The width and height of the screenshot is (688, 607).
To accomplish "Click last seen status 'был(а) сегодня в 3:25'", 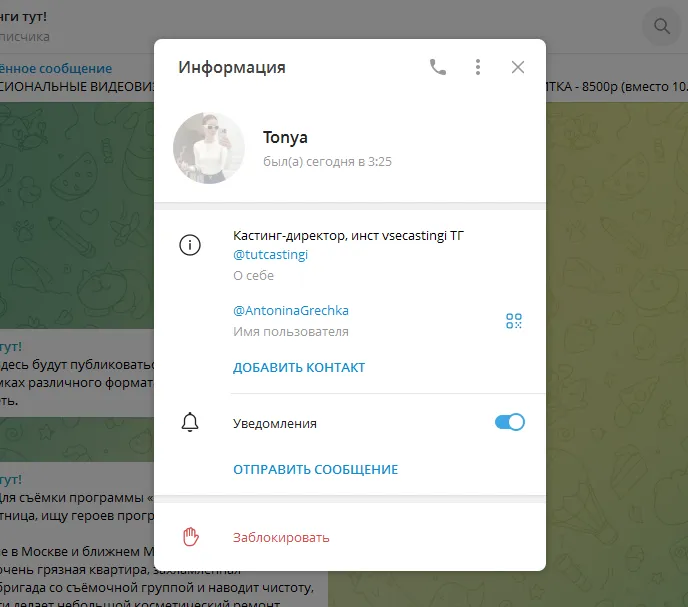I will click(327, 162).
